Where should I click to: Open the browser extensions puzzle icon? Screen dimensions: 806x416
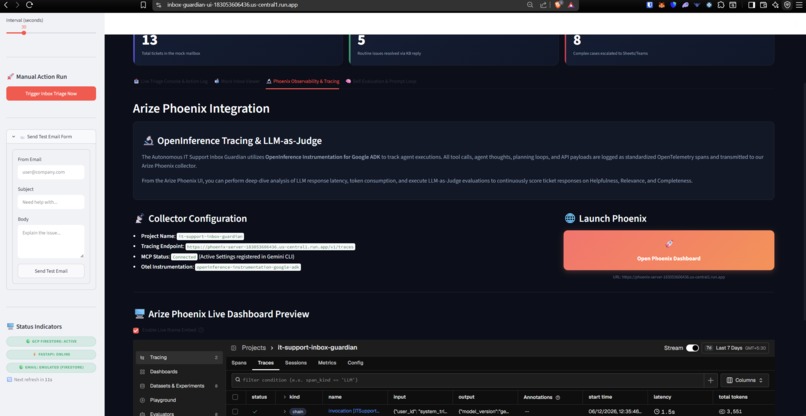721,5
